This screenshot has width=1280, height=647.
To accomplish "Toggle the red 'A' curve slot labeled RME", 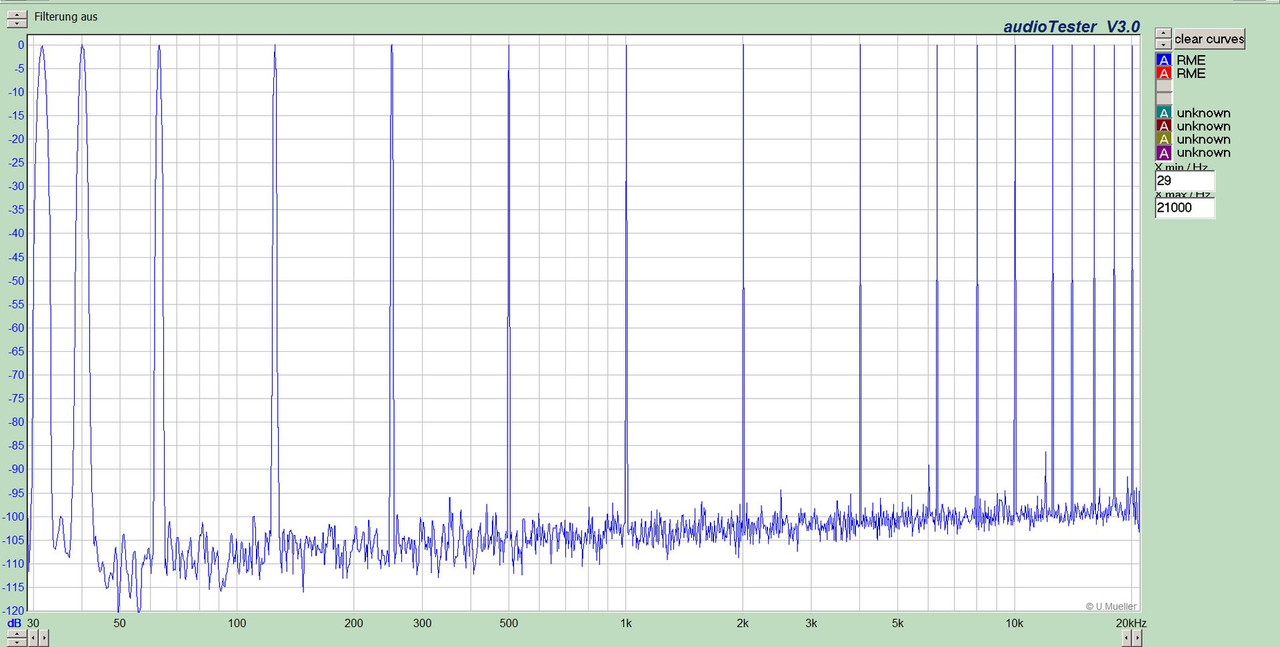I will click(x=1163, y=73).
